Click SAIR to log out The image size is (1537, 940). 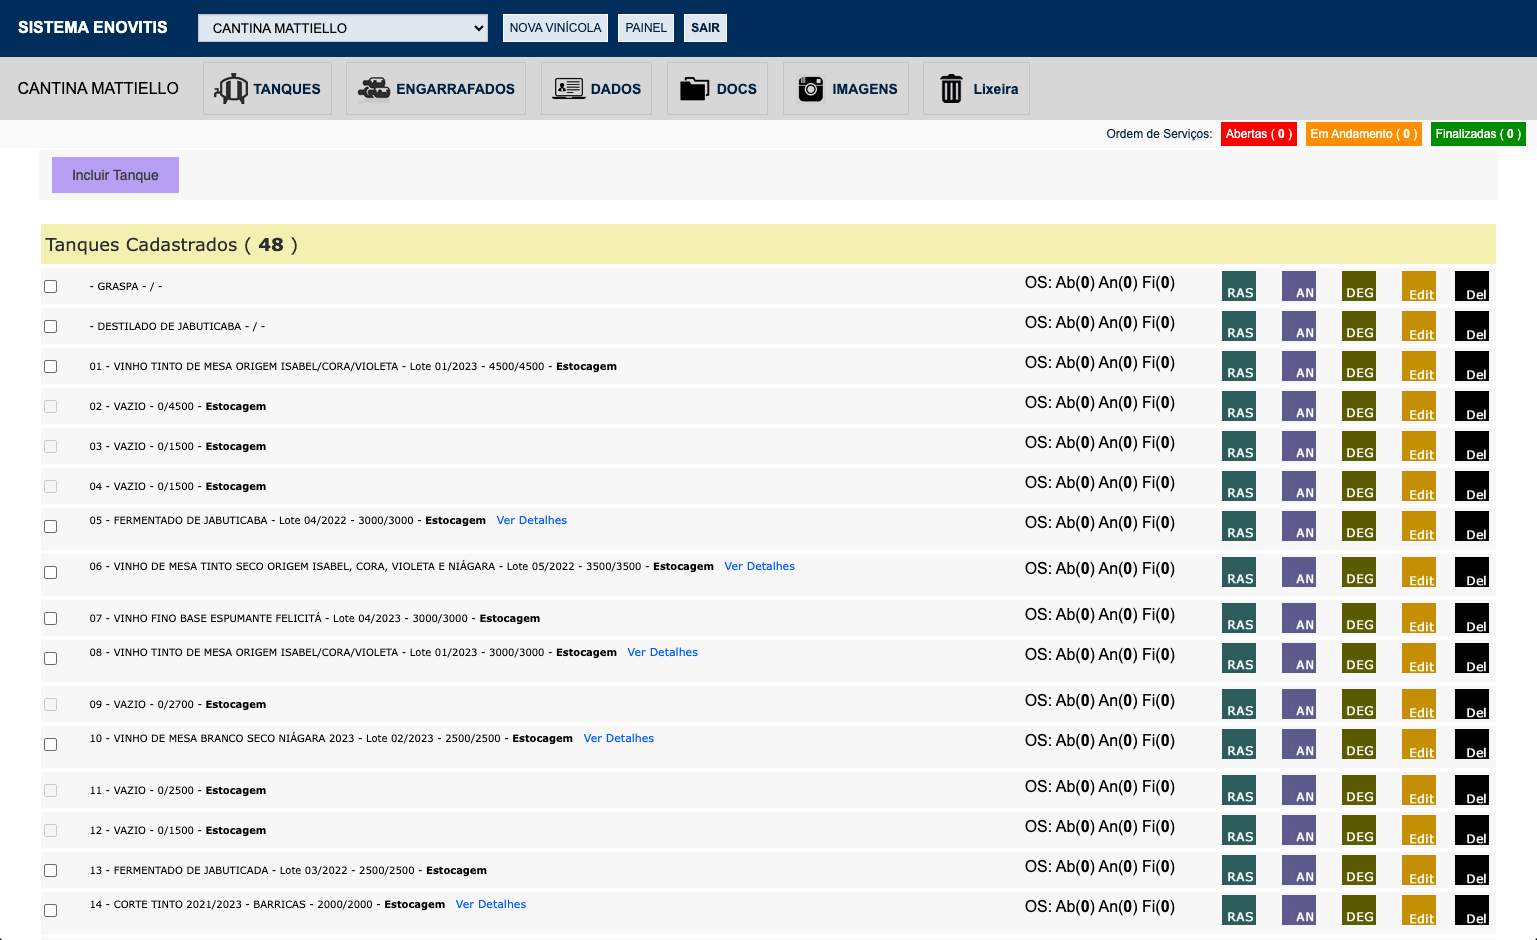(705, 28)
